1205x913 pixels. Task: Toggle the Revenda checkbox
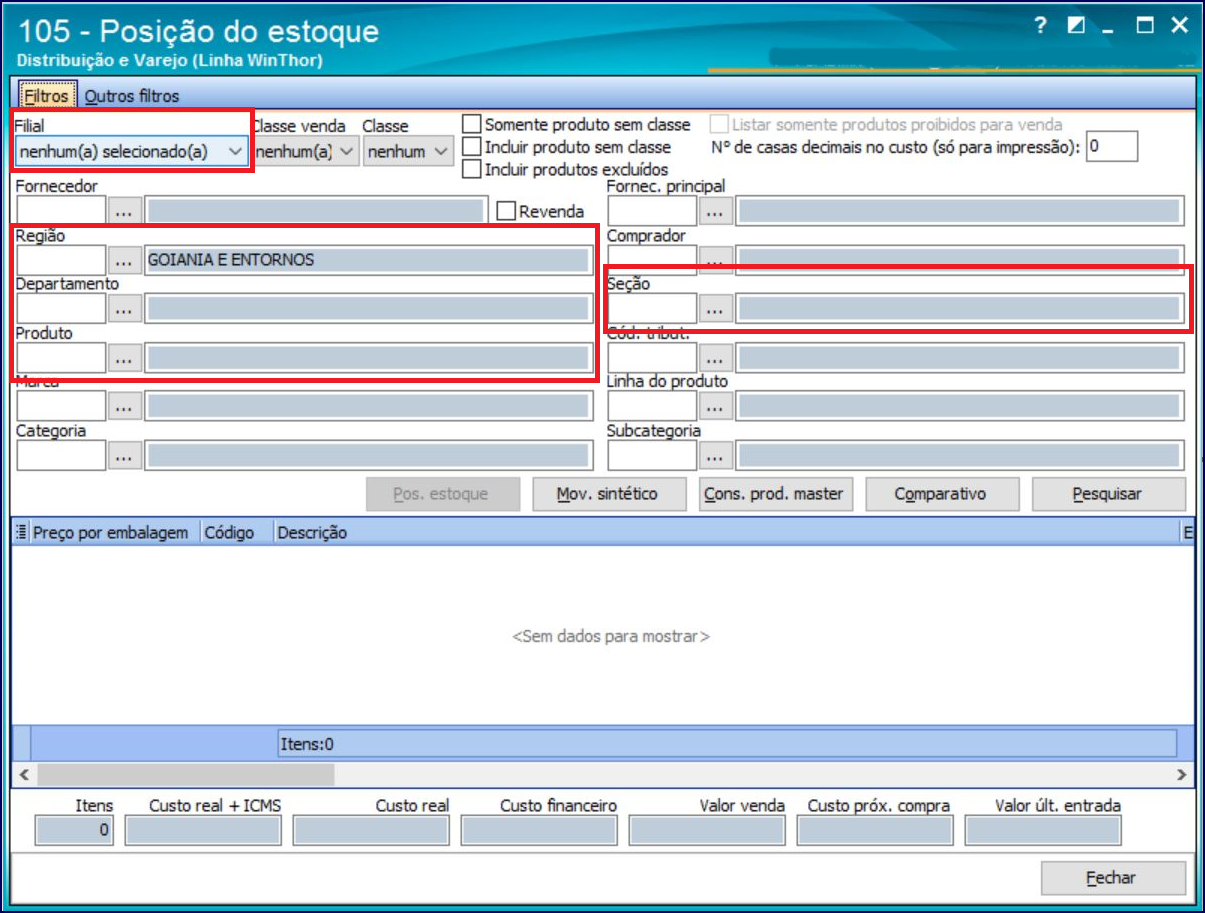tap(506, 211)
